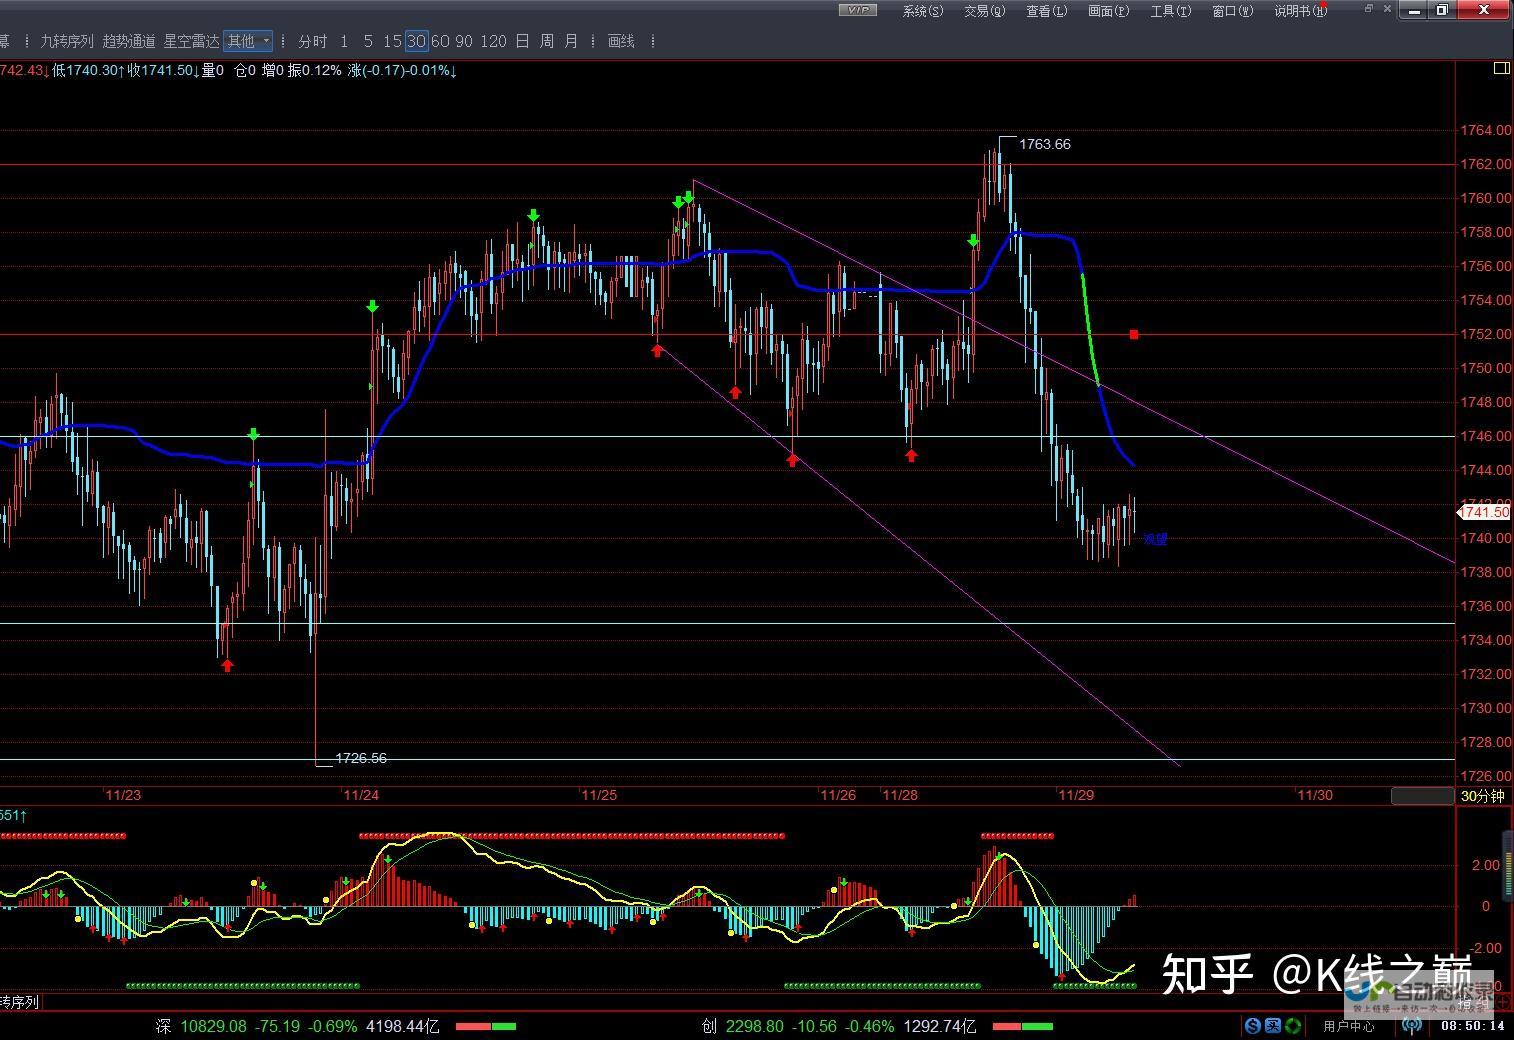This screenshot has width=1514, height=1040.
Task: Apply the 趋势通道 indicator
Action: (129, 41)
